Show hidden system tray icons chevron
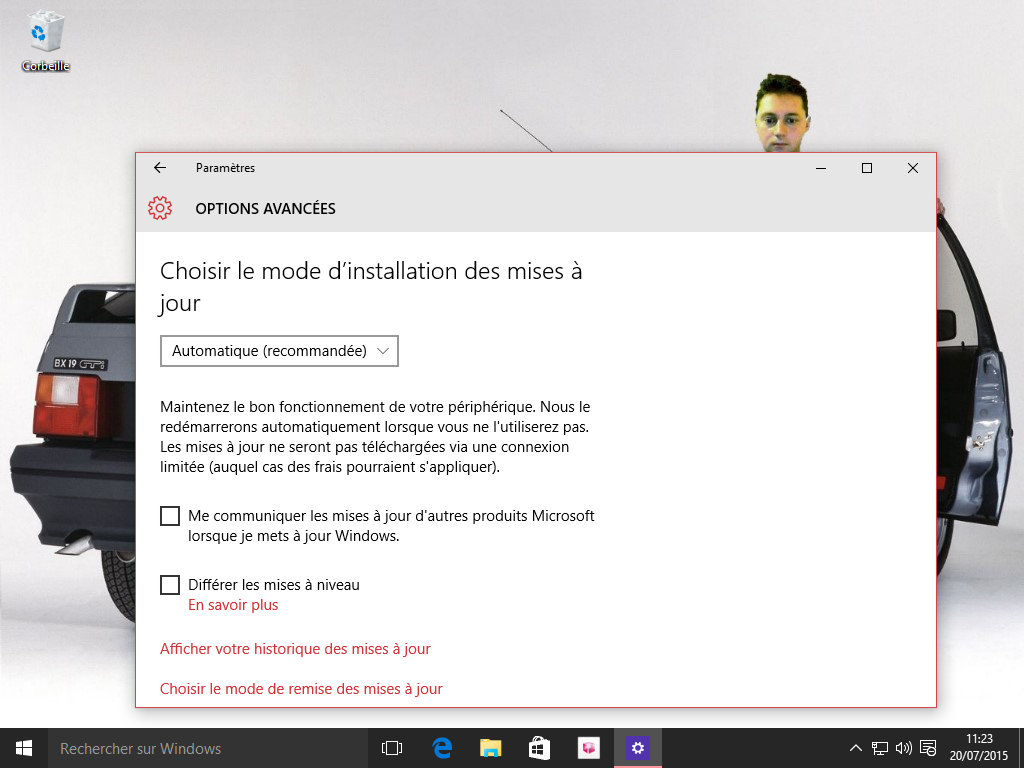Viewport: 1024px width, 768px height. (x=856, y=748)
